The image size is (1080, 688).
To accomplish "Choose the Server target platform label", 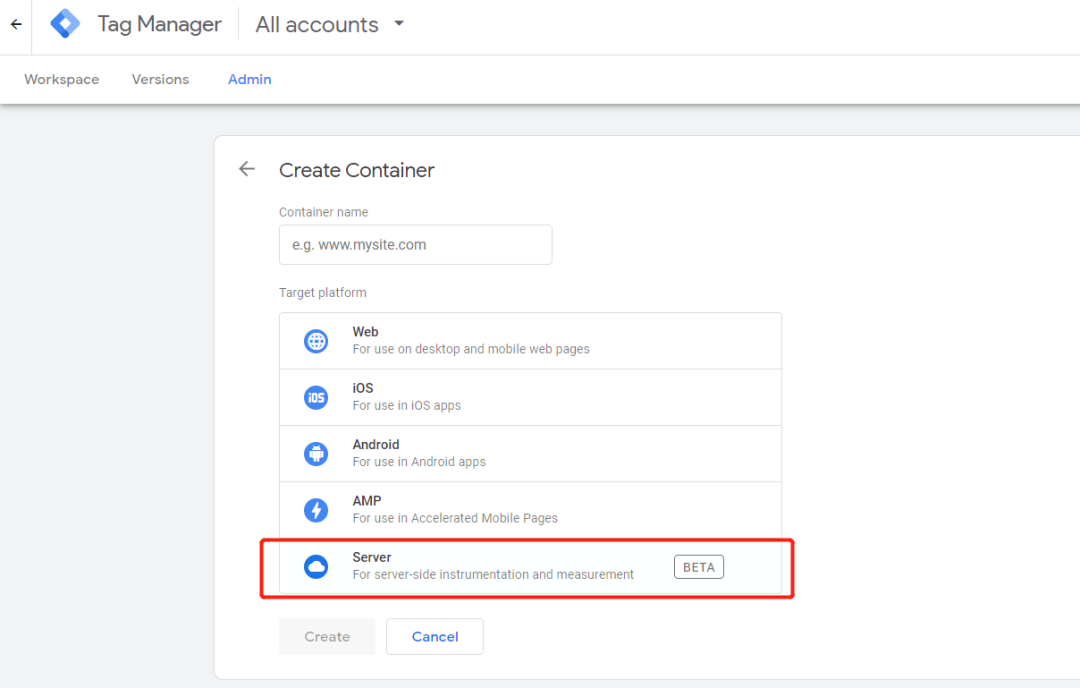I will (x=372, y=558).
